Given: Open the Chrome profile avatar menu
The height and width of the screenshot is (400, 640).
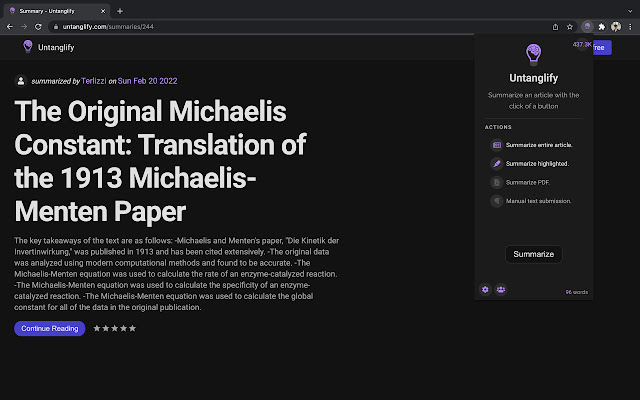Looking at the screenshot, I should pos(616,26).
